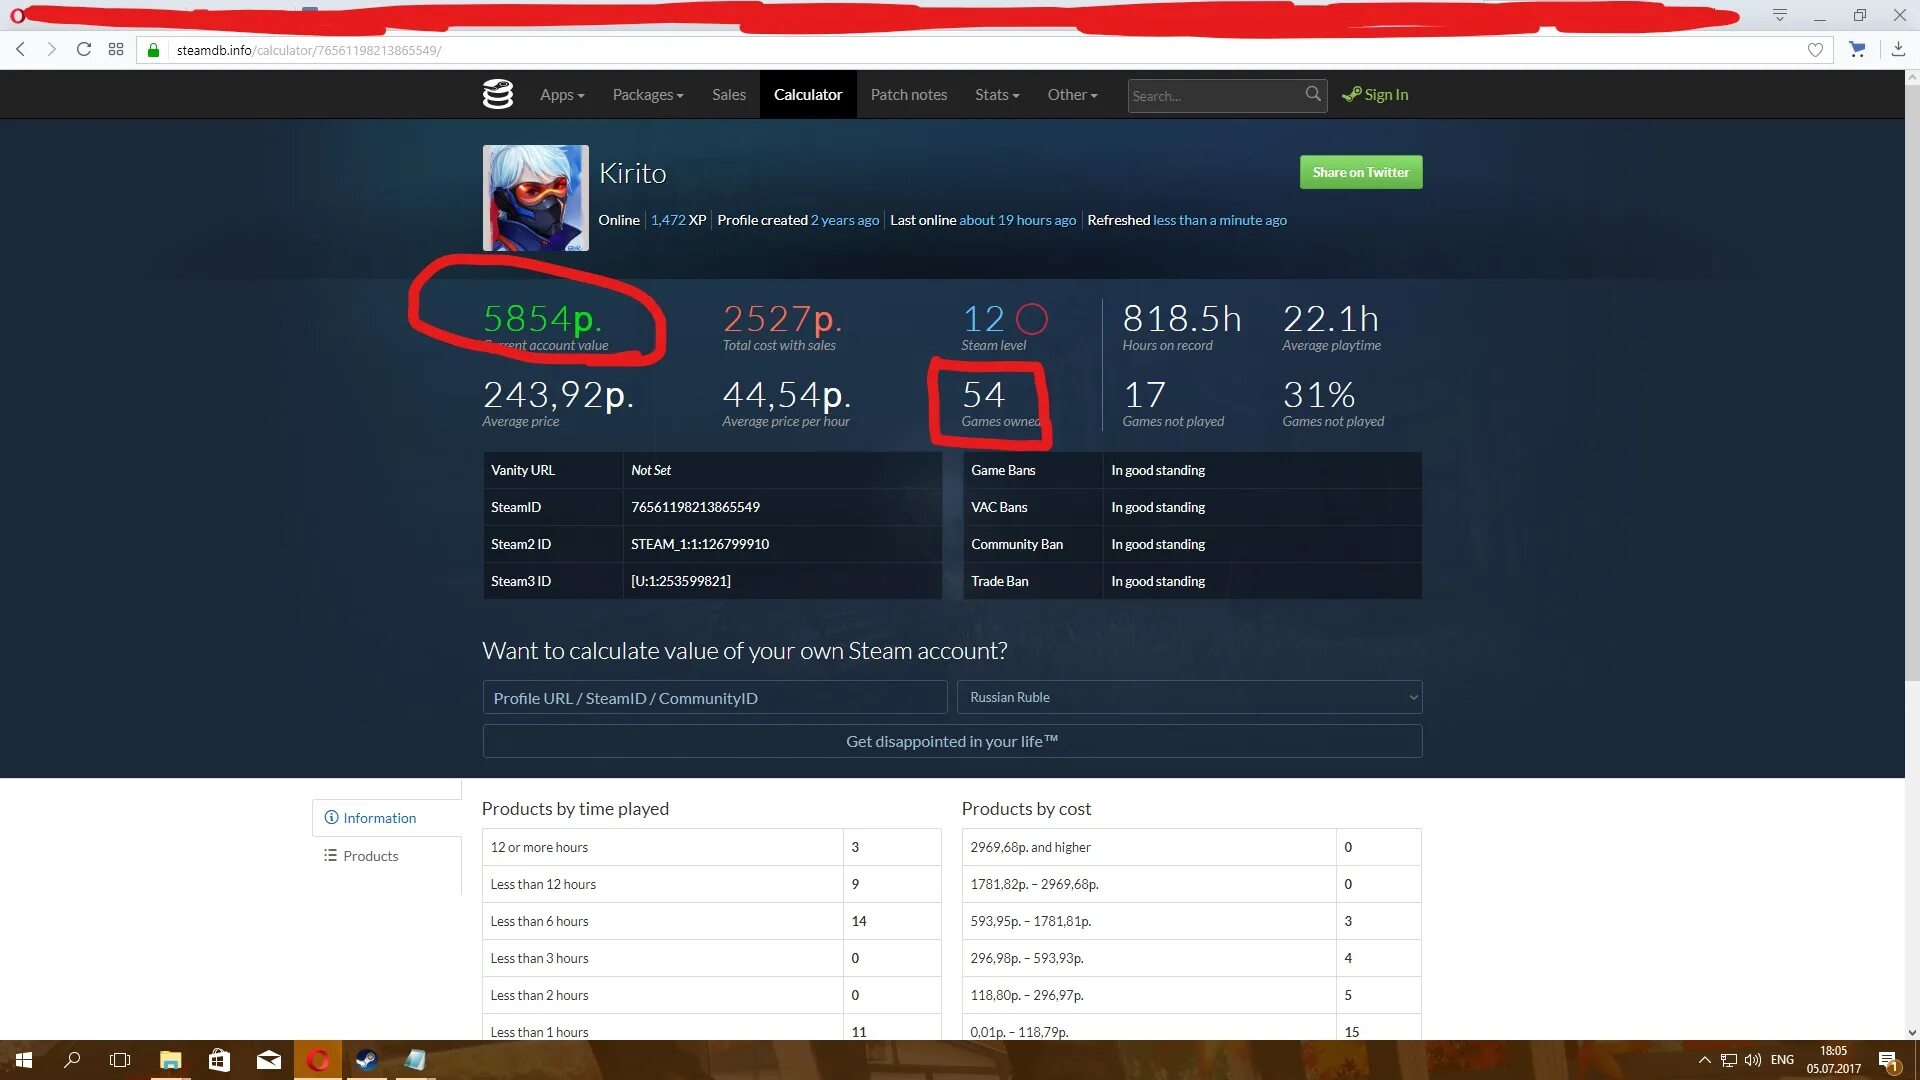Open the browser downloads icon

[x=1898, y=49]
